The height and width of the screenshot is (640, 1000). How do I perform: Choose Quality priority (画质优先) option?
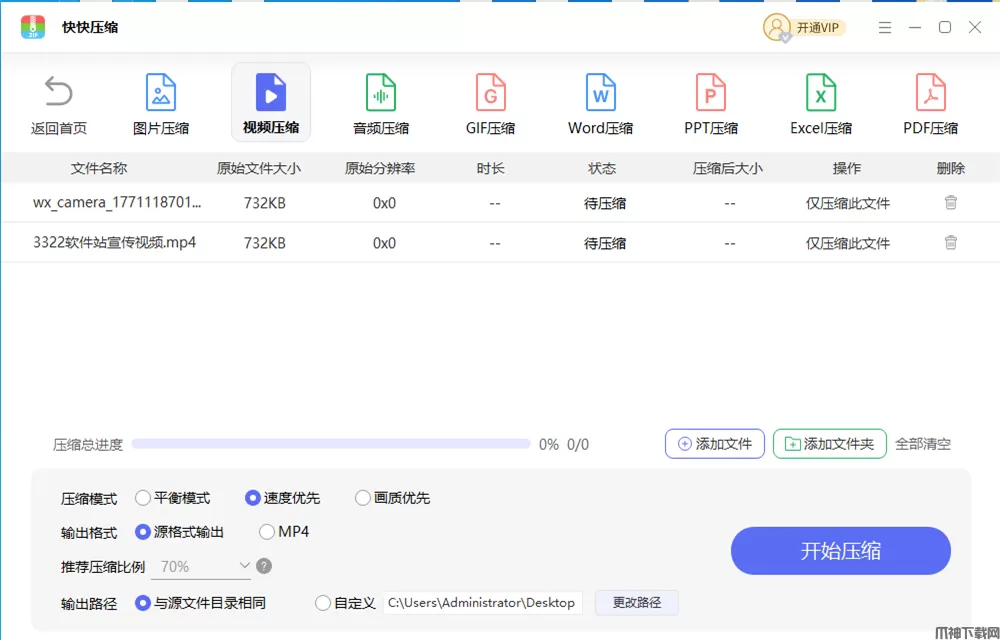(363, 498)
